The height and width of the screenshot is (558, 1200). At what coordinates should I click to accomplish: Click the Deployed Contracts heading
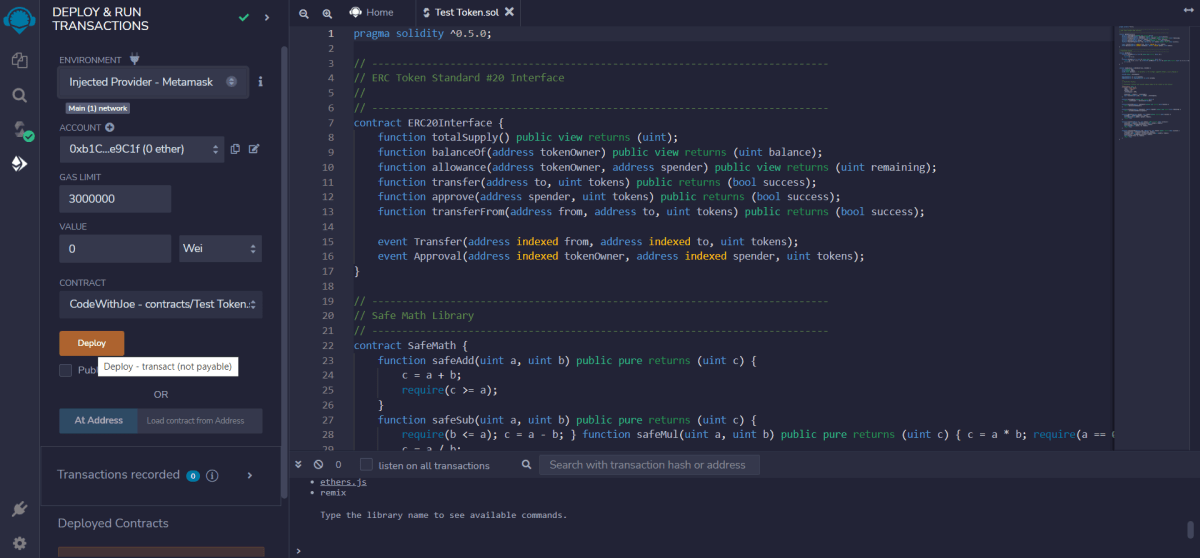coord(113,523)
